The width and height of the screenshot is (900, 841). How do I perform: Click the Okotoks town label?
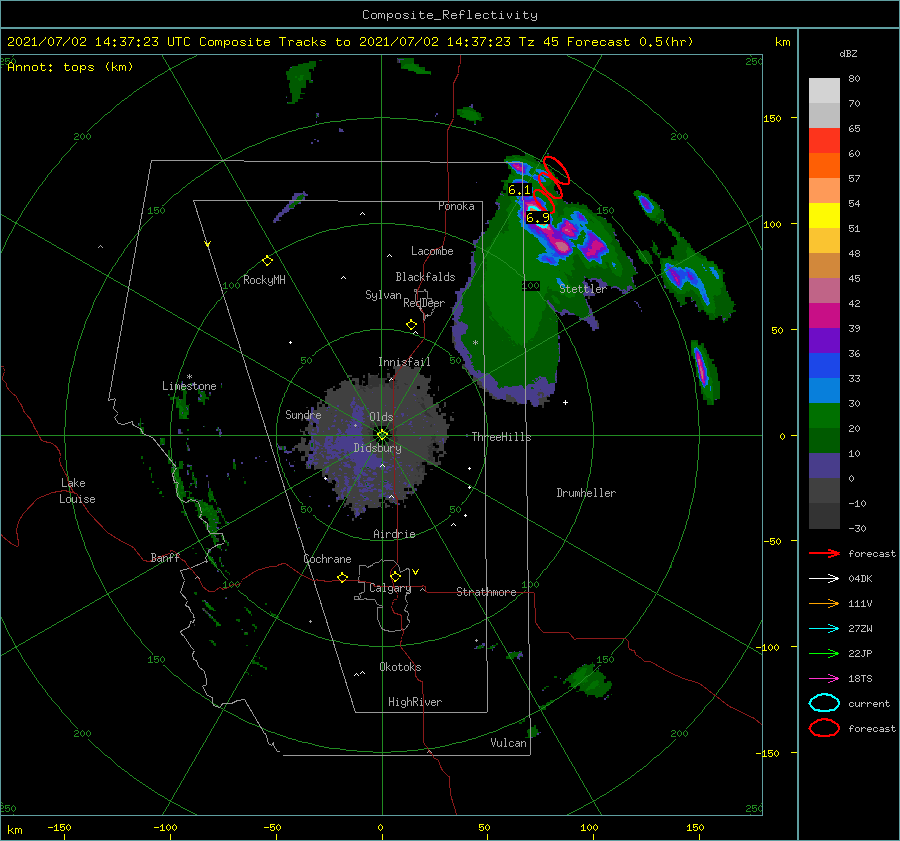(400, 667)
